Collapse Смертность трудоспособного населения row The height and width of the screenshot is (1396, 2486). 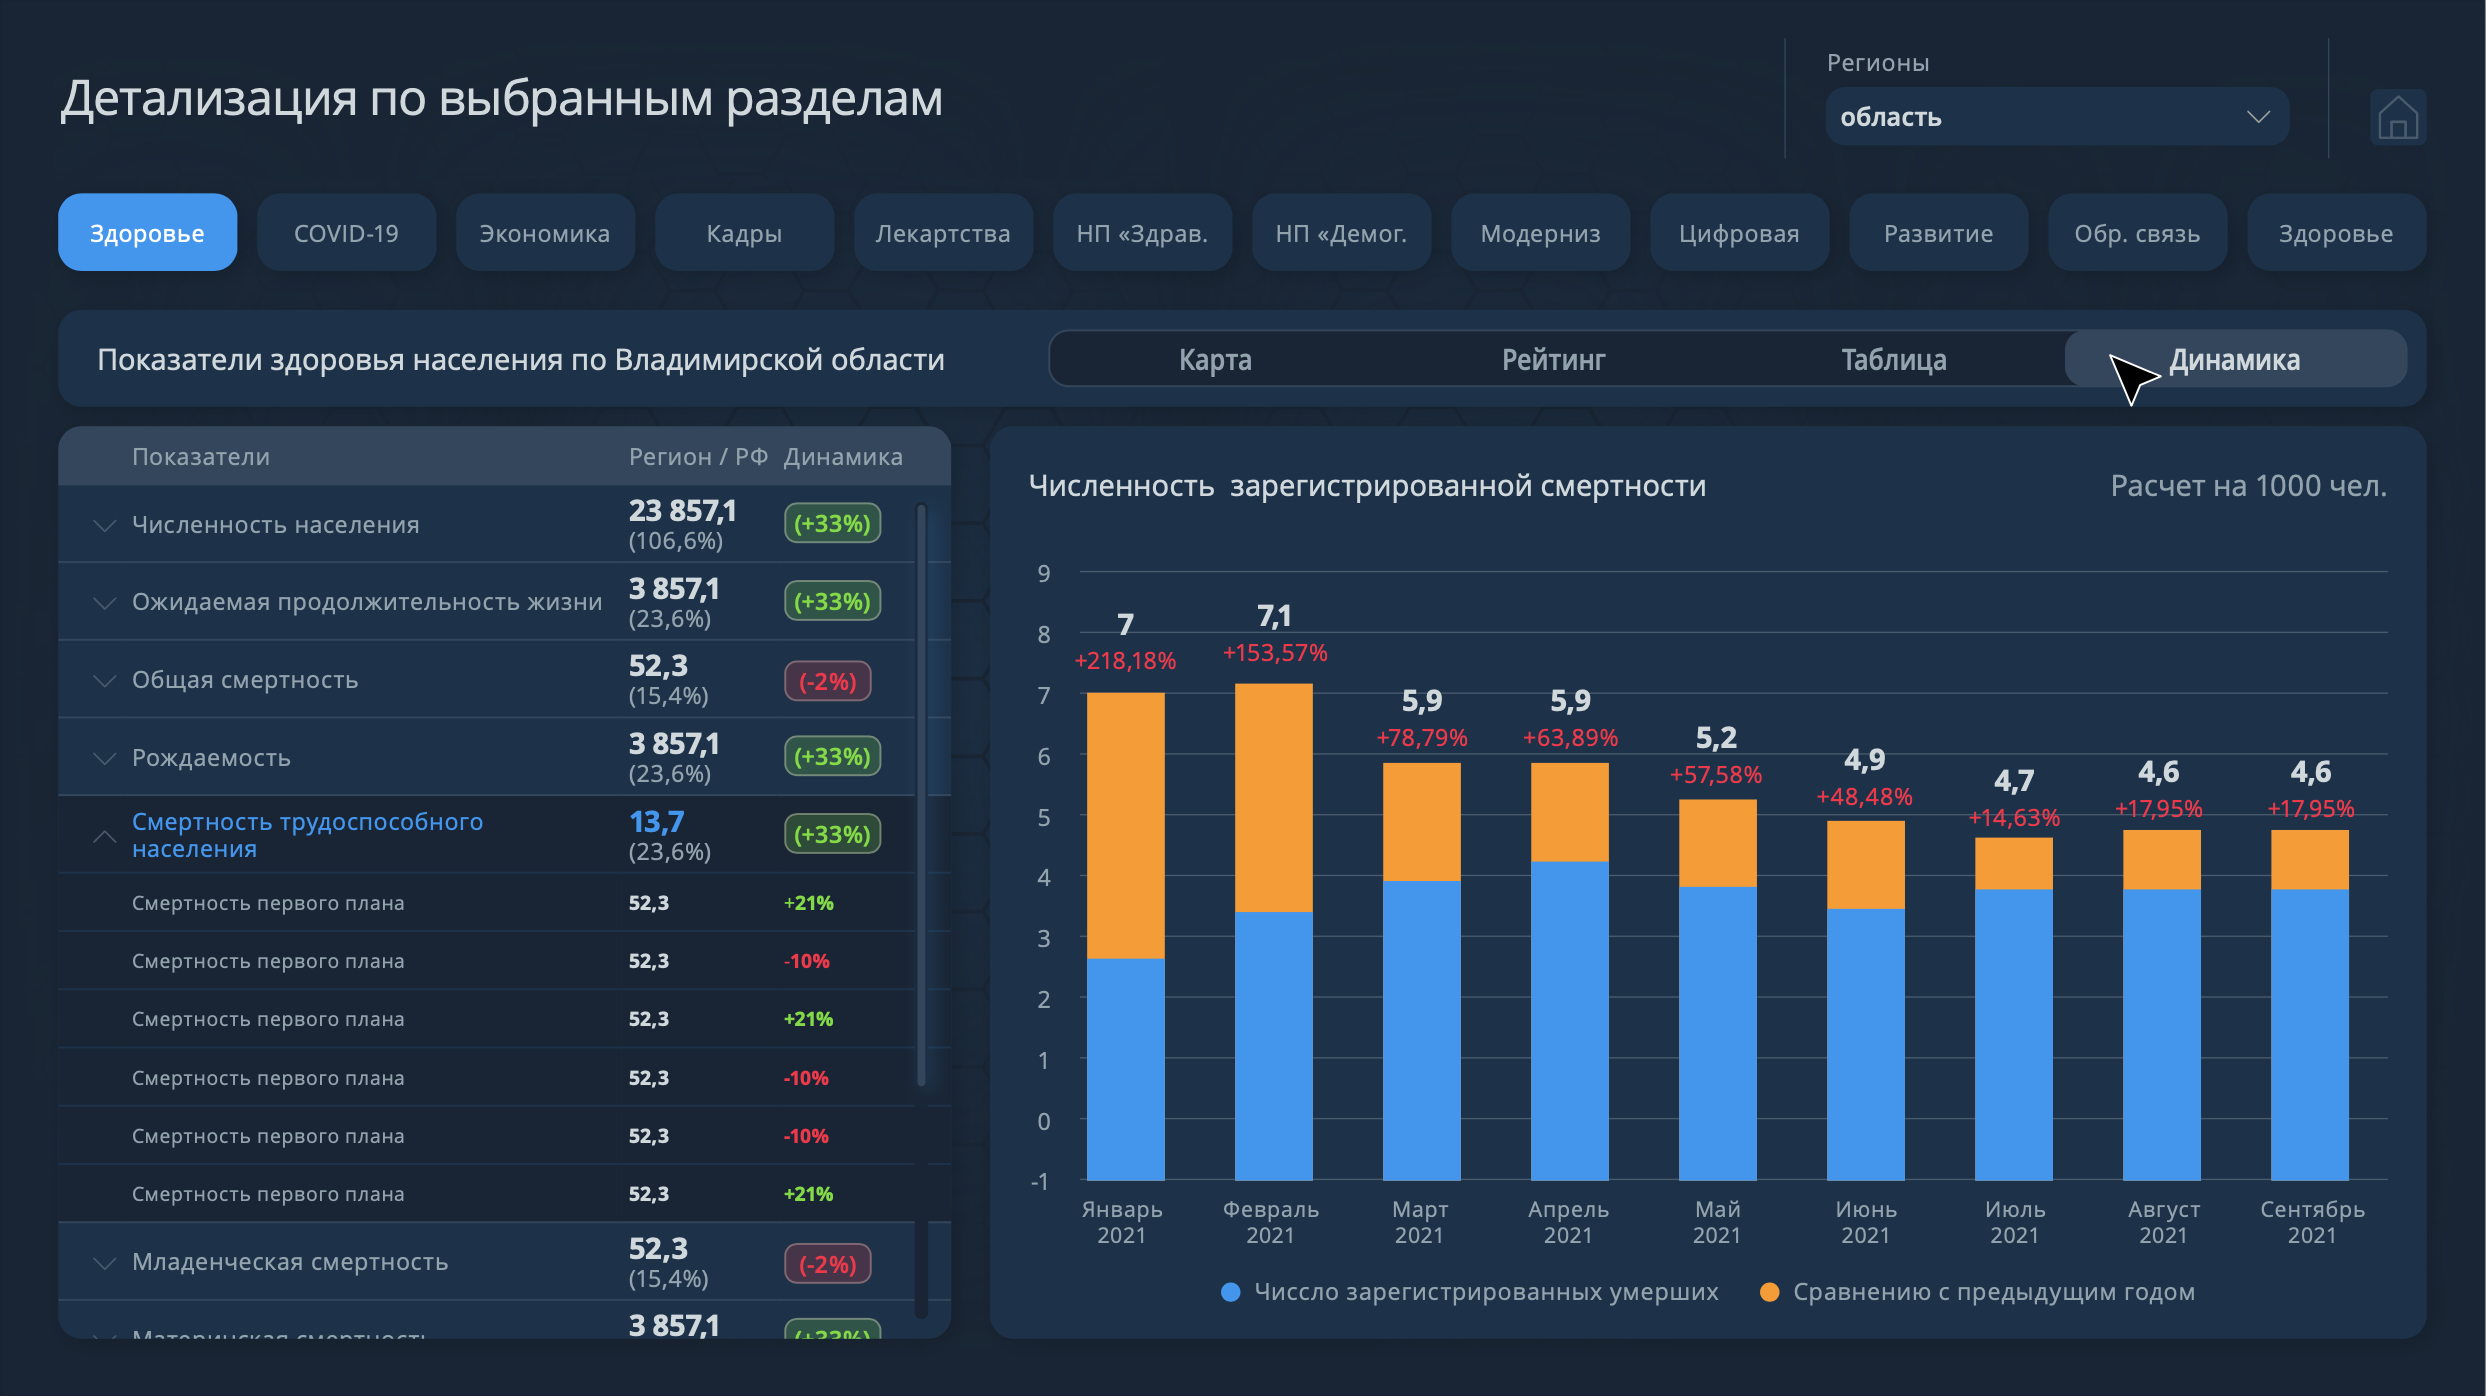[104, 836]
